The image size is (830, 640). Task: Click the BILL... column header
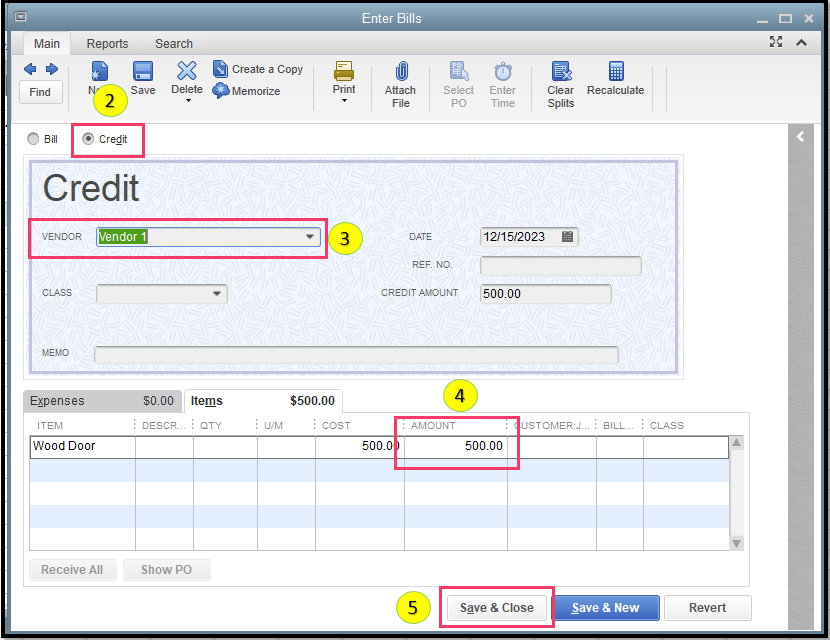[x=618, y=426]
